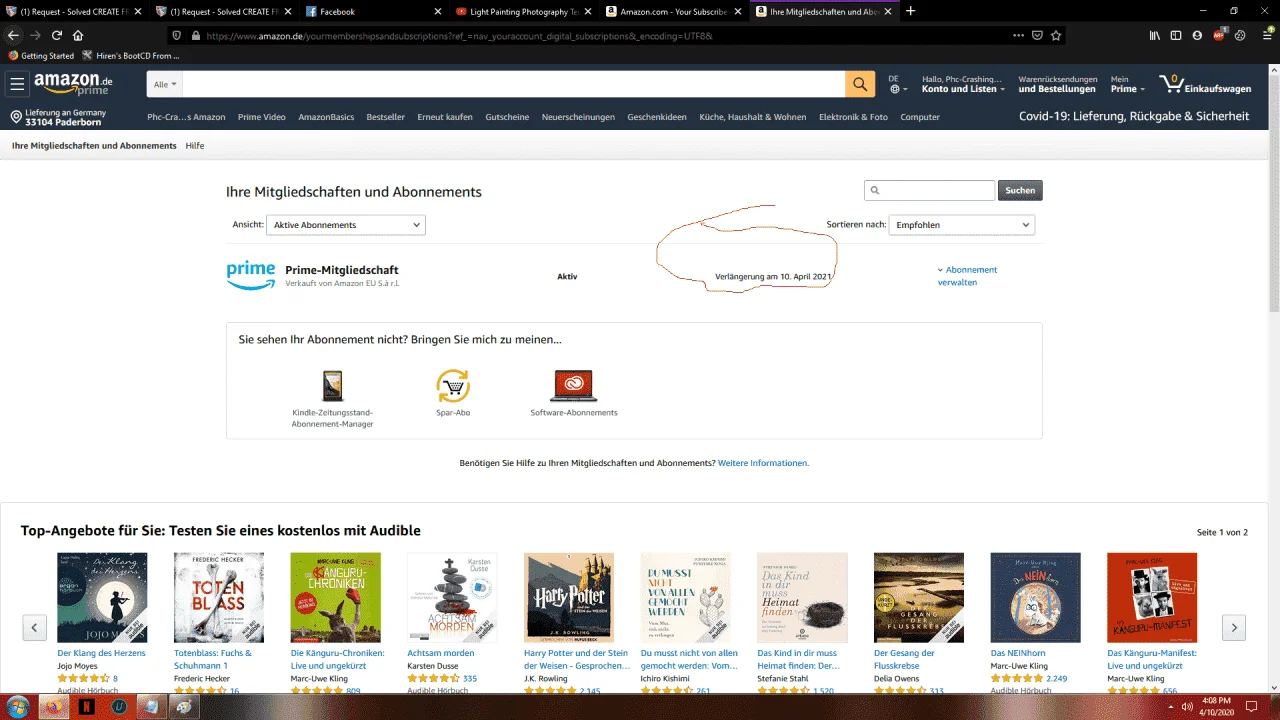Open Gutscheine in navigation bar
The height and width of the screenshot is (720, 1280).
pos(507,117)
